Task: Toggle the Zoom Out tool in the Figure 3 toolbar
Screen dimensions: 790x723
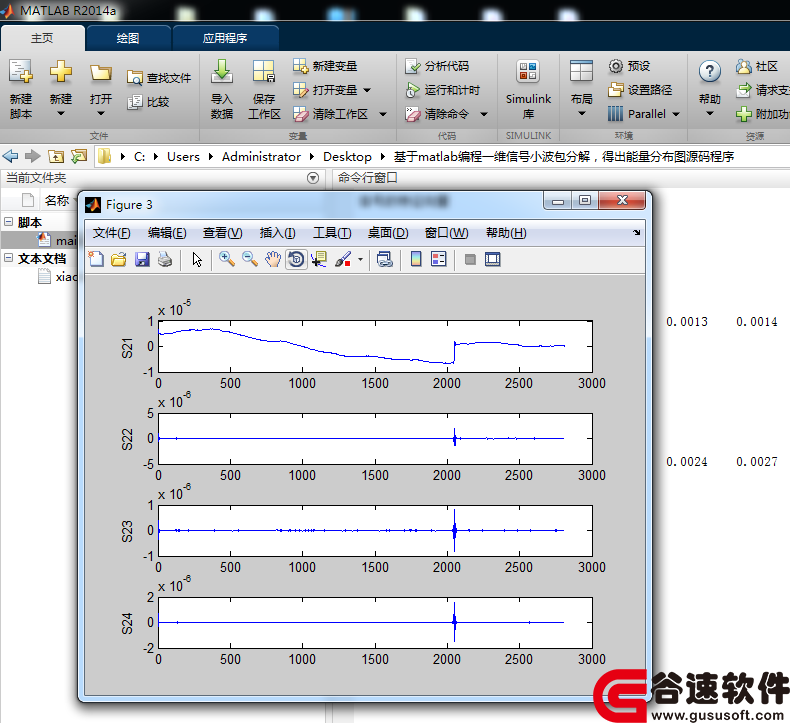Action: point(250,259)
